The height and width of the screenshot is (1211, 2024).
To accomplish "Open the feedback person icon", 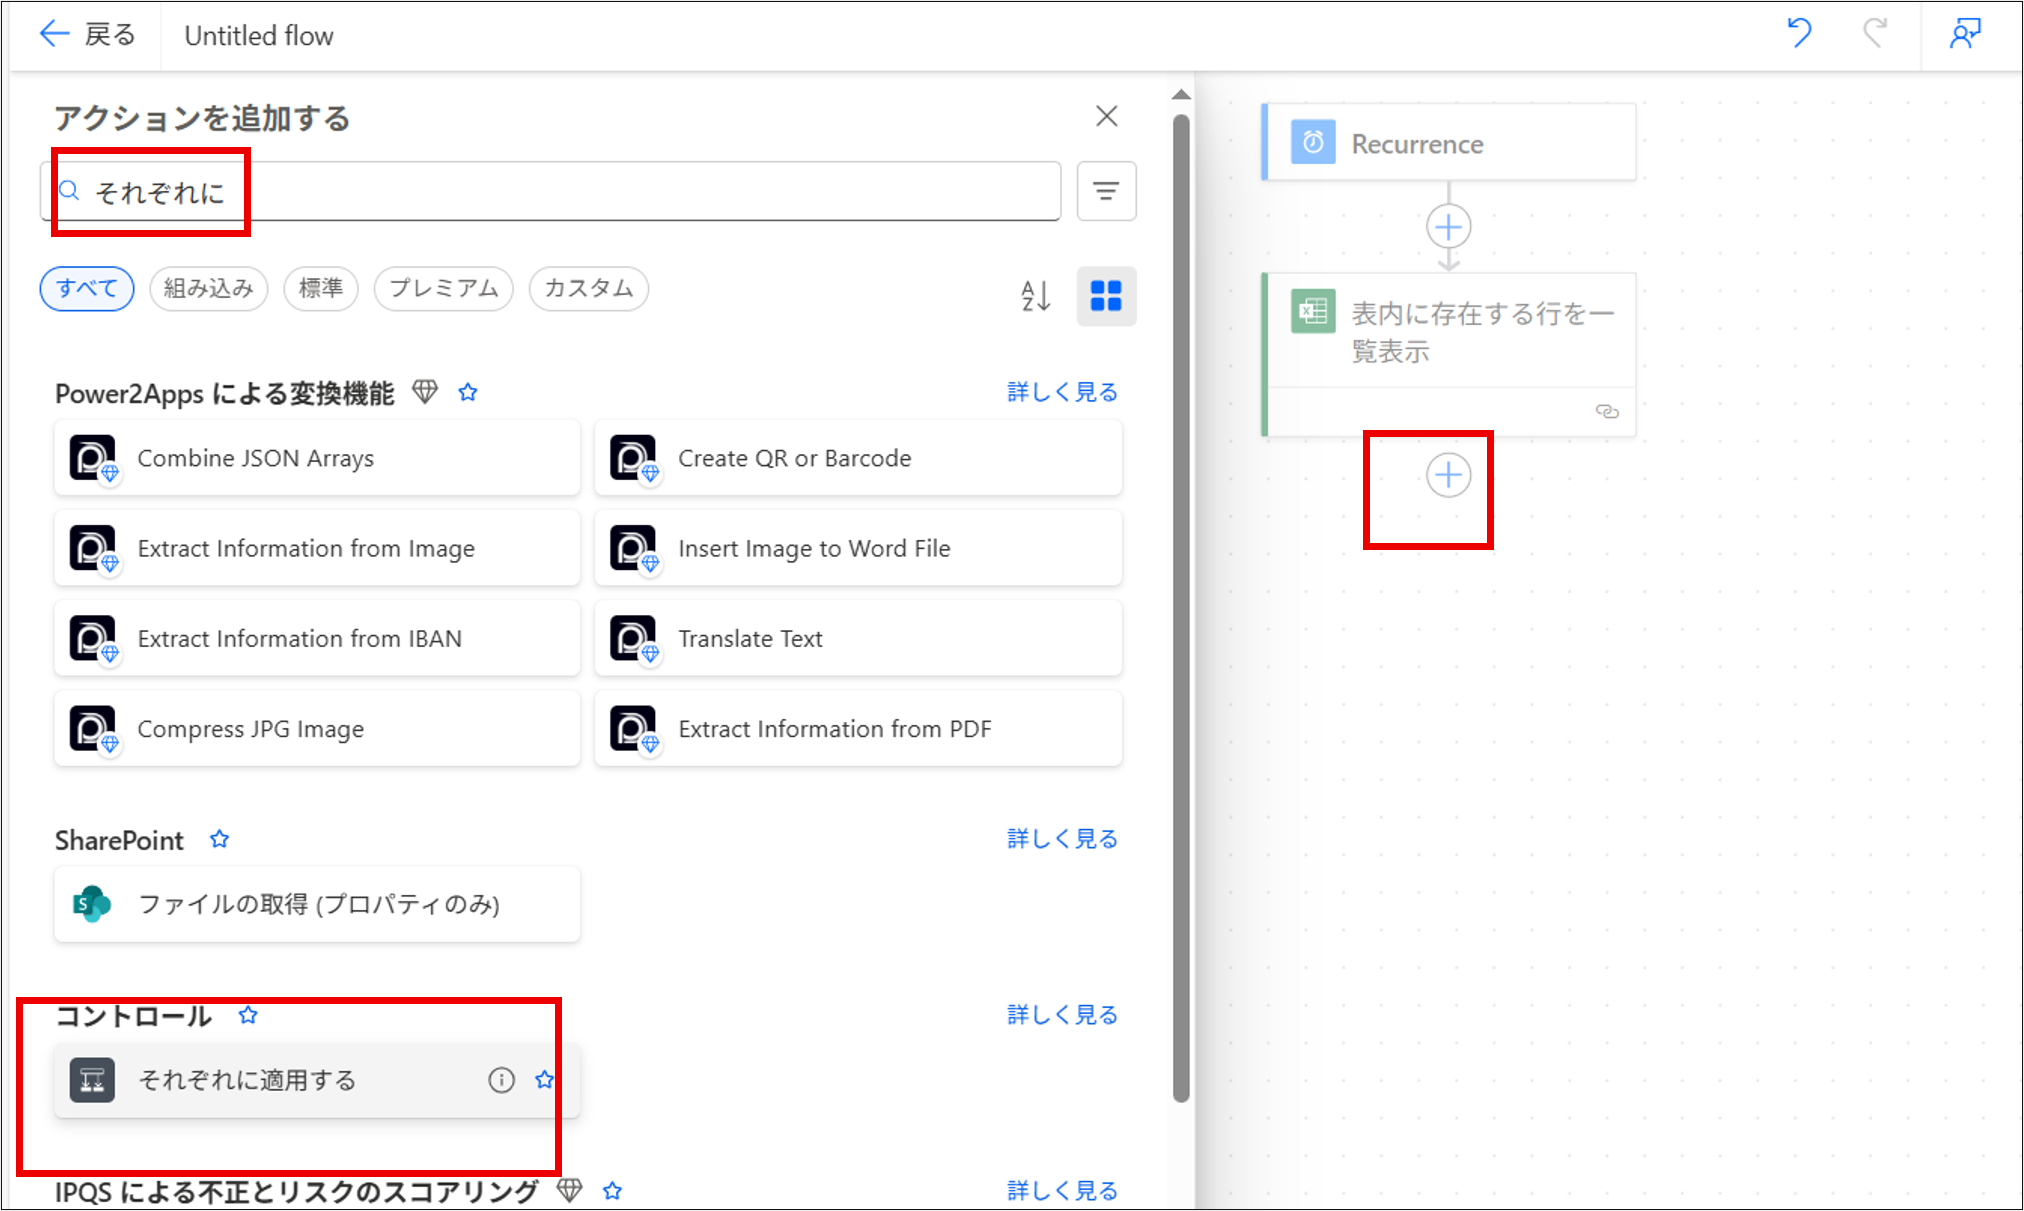I will (1965, 33).
